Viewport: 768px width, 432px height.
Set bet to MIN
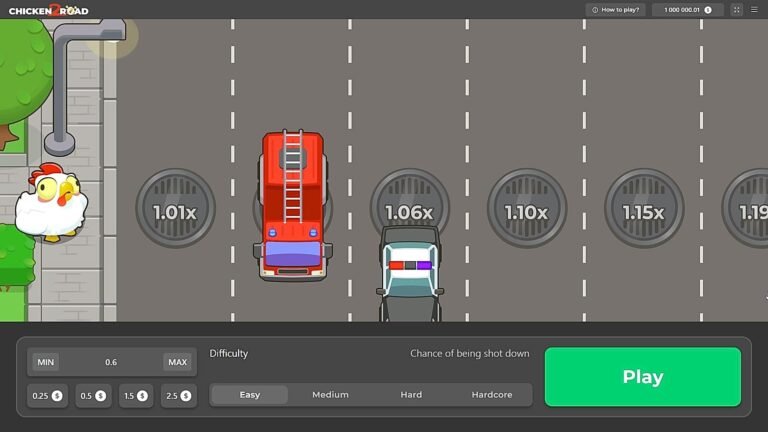coord(45,362)
